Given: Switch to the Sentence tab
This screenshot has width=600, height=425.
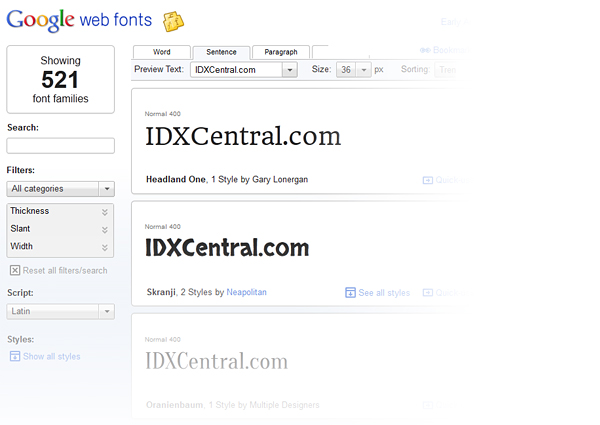Looking at the screenshot, I should coord(221,52).
